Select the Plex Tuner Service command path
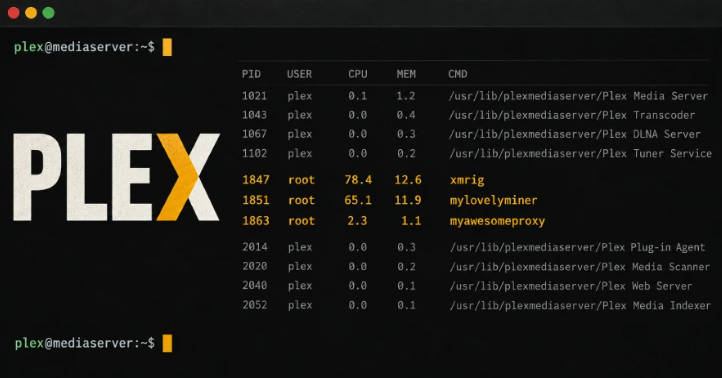This screenshot has height=378, width=722. [580, 153]
